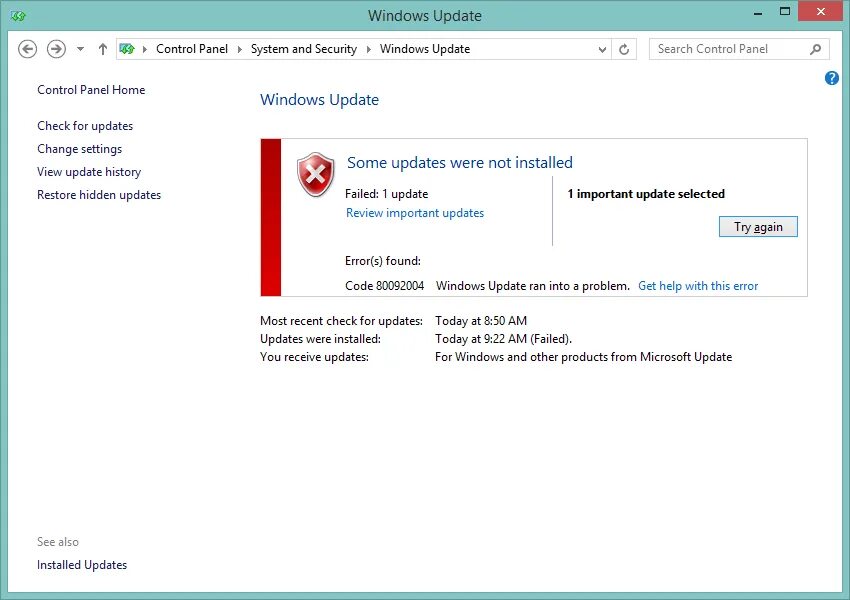850x600 pixels.
Task: Click the search magnifier icon
Action: [815, 49]
